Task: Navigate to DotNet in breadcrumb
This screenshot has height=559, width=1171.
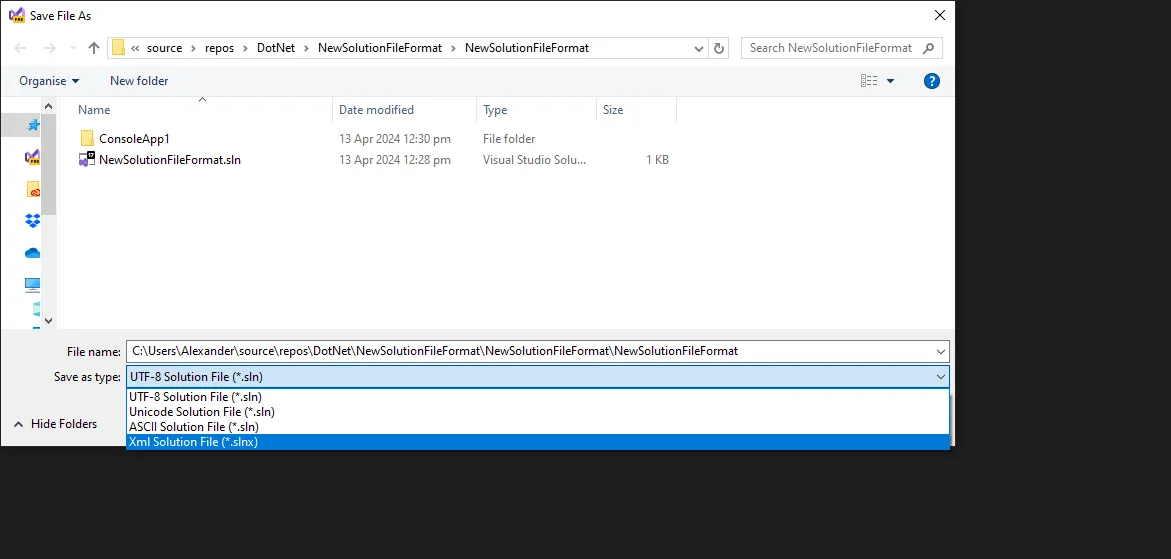Action: tap(276, 48)
